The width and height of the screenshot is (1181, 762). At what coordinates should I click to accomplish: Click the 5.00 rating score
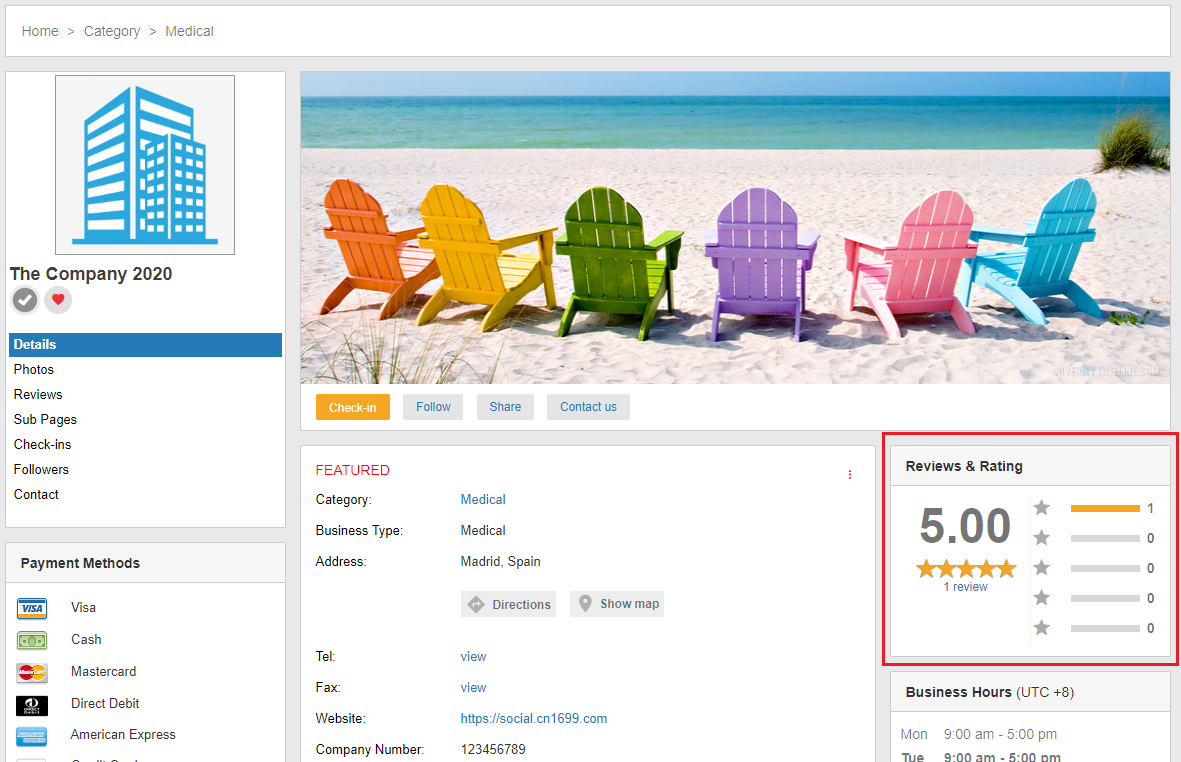click(965, 526)
